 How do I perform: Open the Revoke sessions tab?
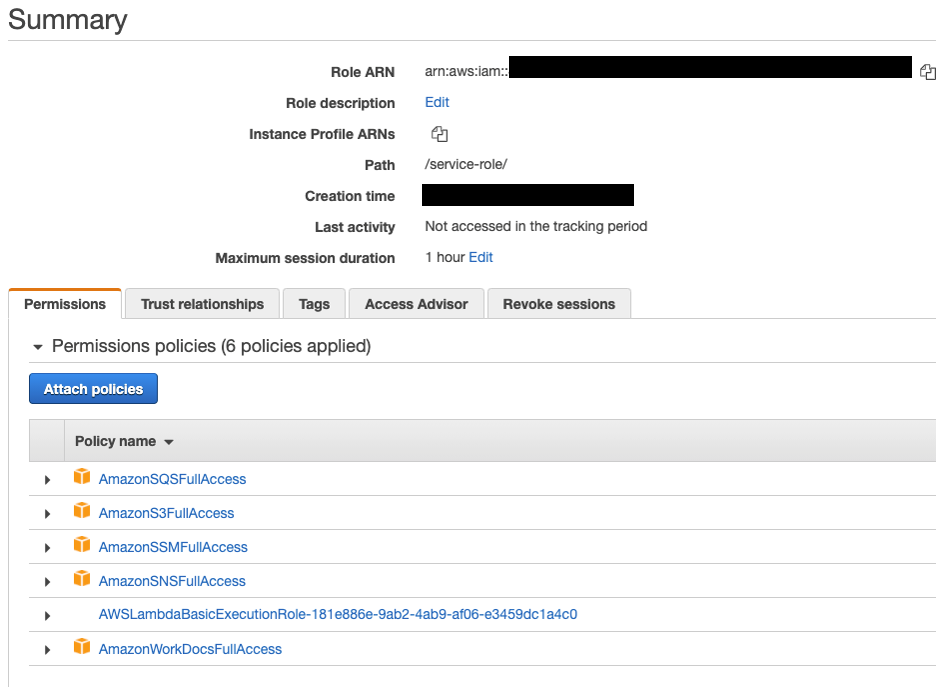tap(559, 304)
